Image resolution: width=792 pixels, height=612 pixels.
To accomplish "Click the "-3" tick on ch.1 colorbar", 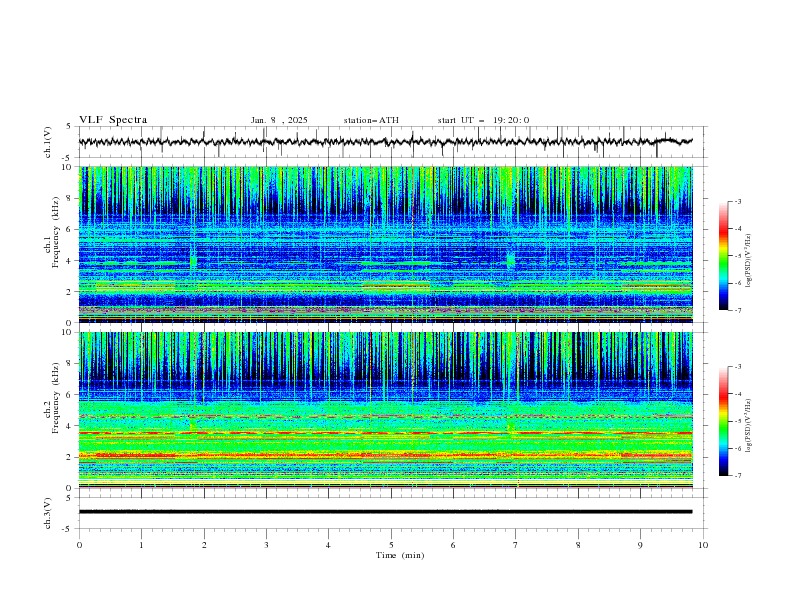I will click(737, 201).
